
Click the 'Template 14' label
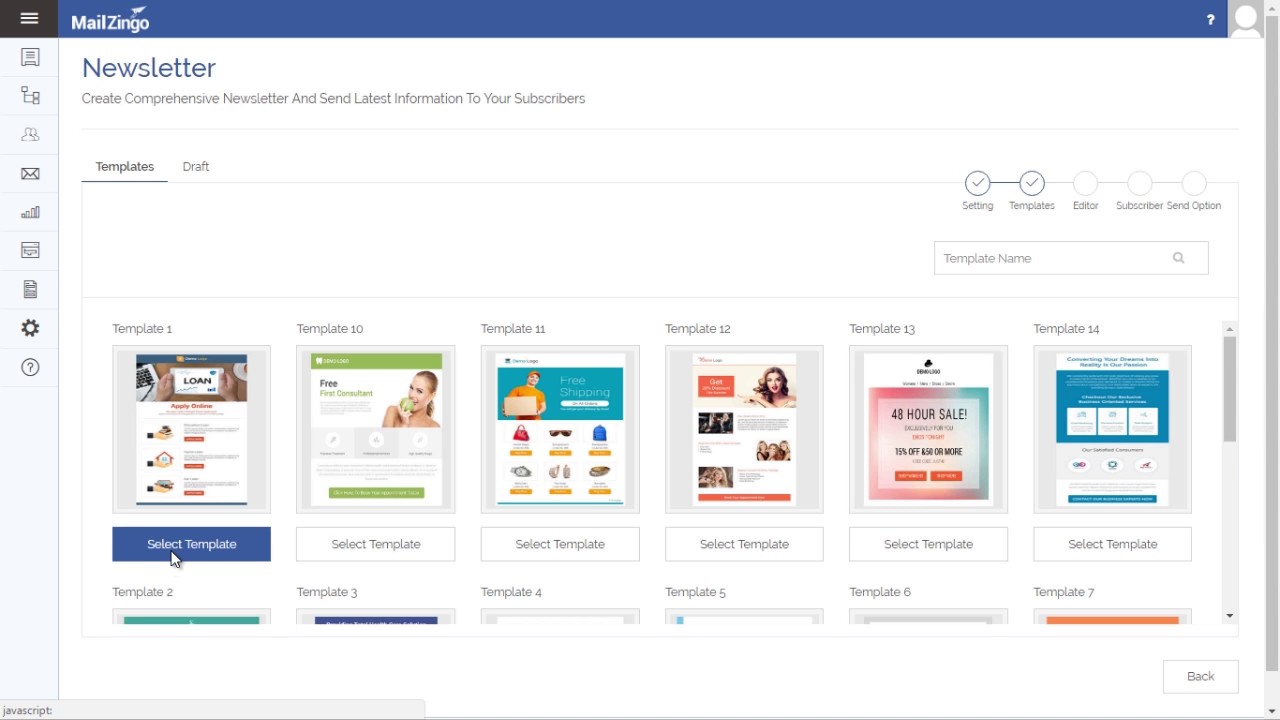point(1066,329)
